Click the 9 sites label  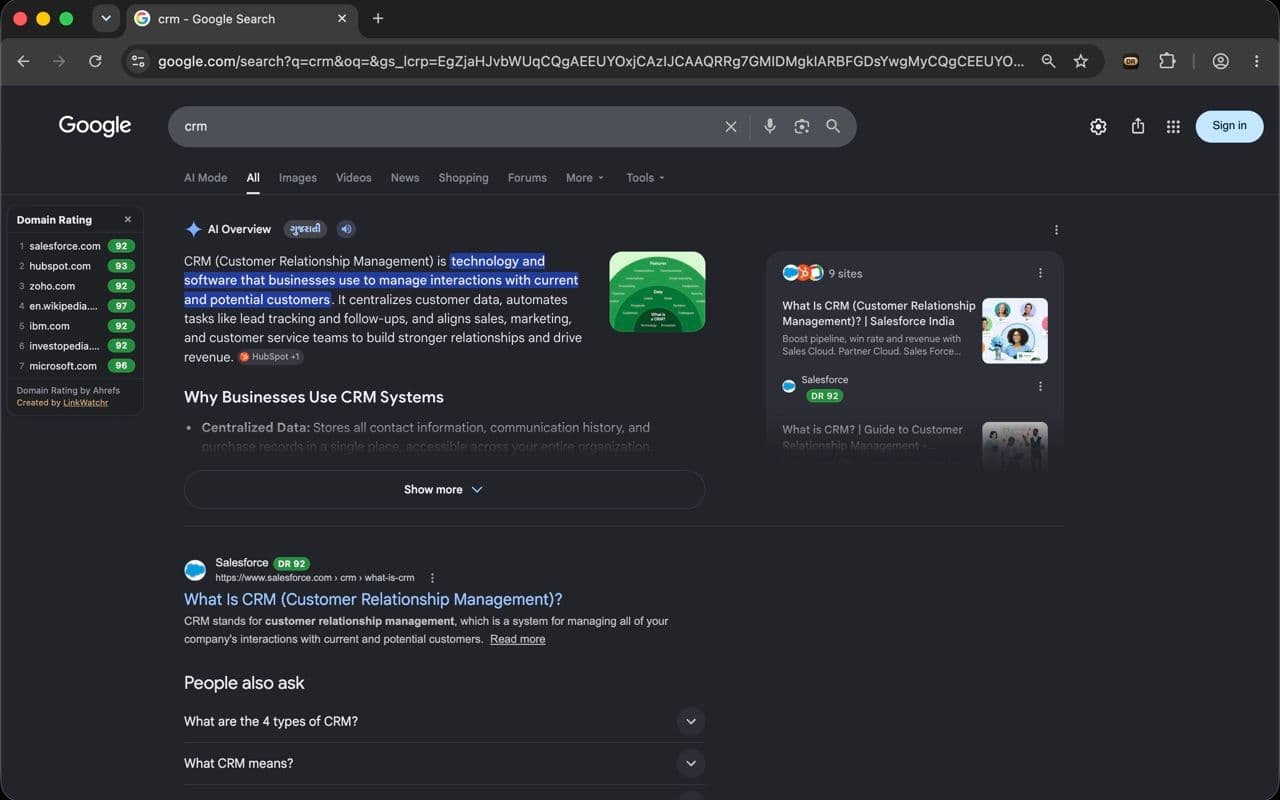point(845,273)
